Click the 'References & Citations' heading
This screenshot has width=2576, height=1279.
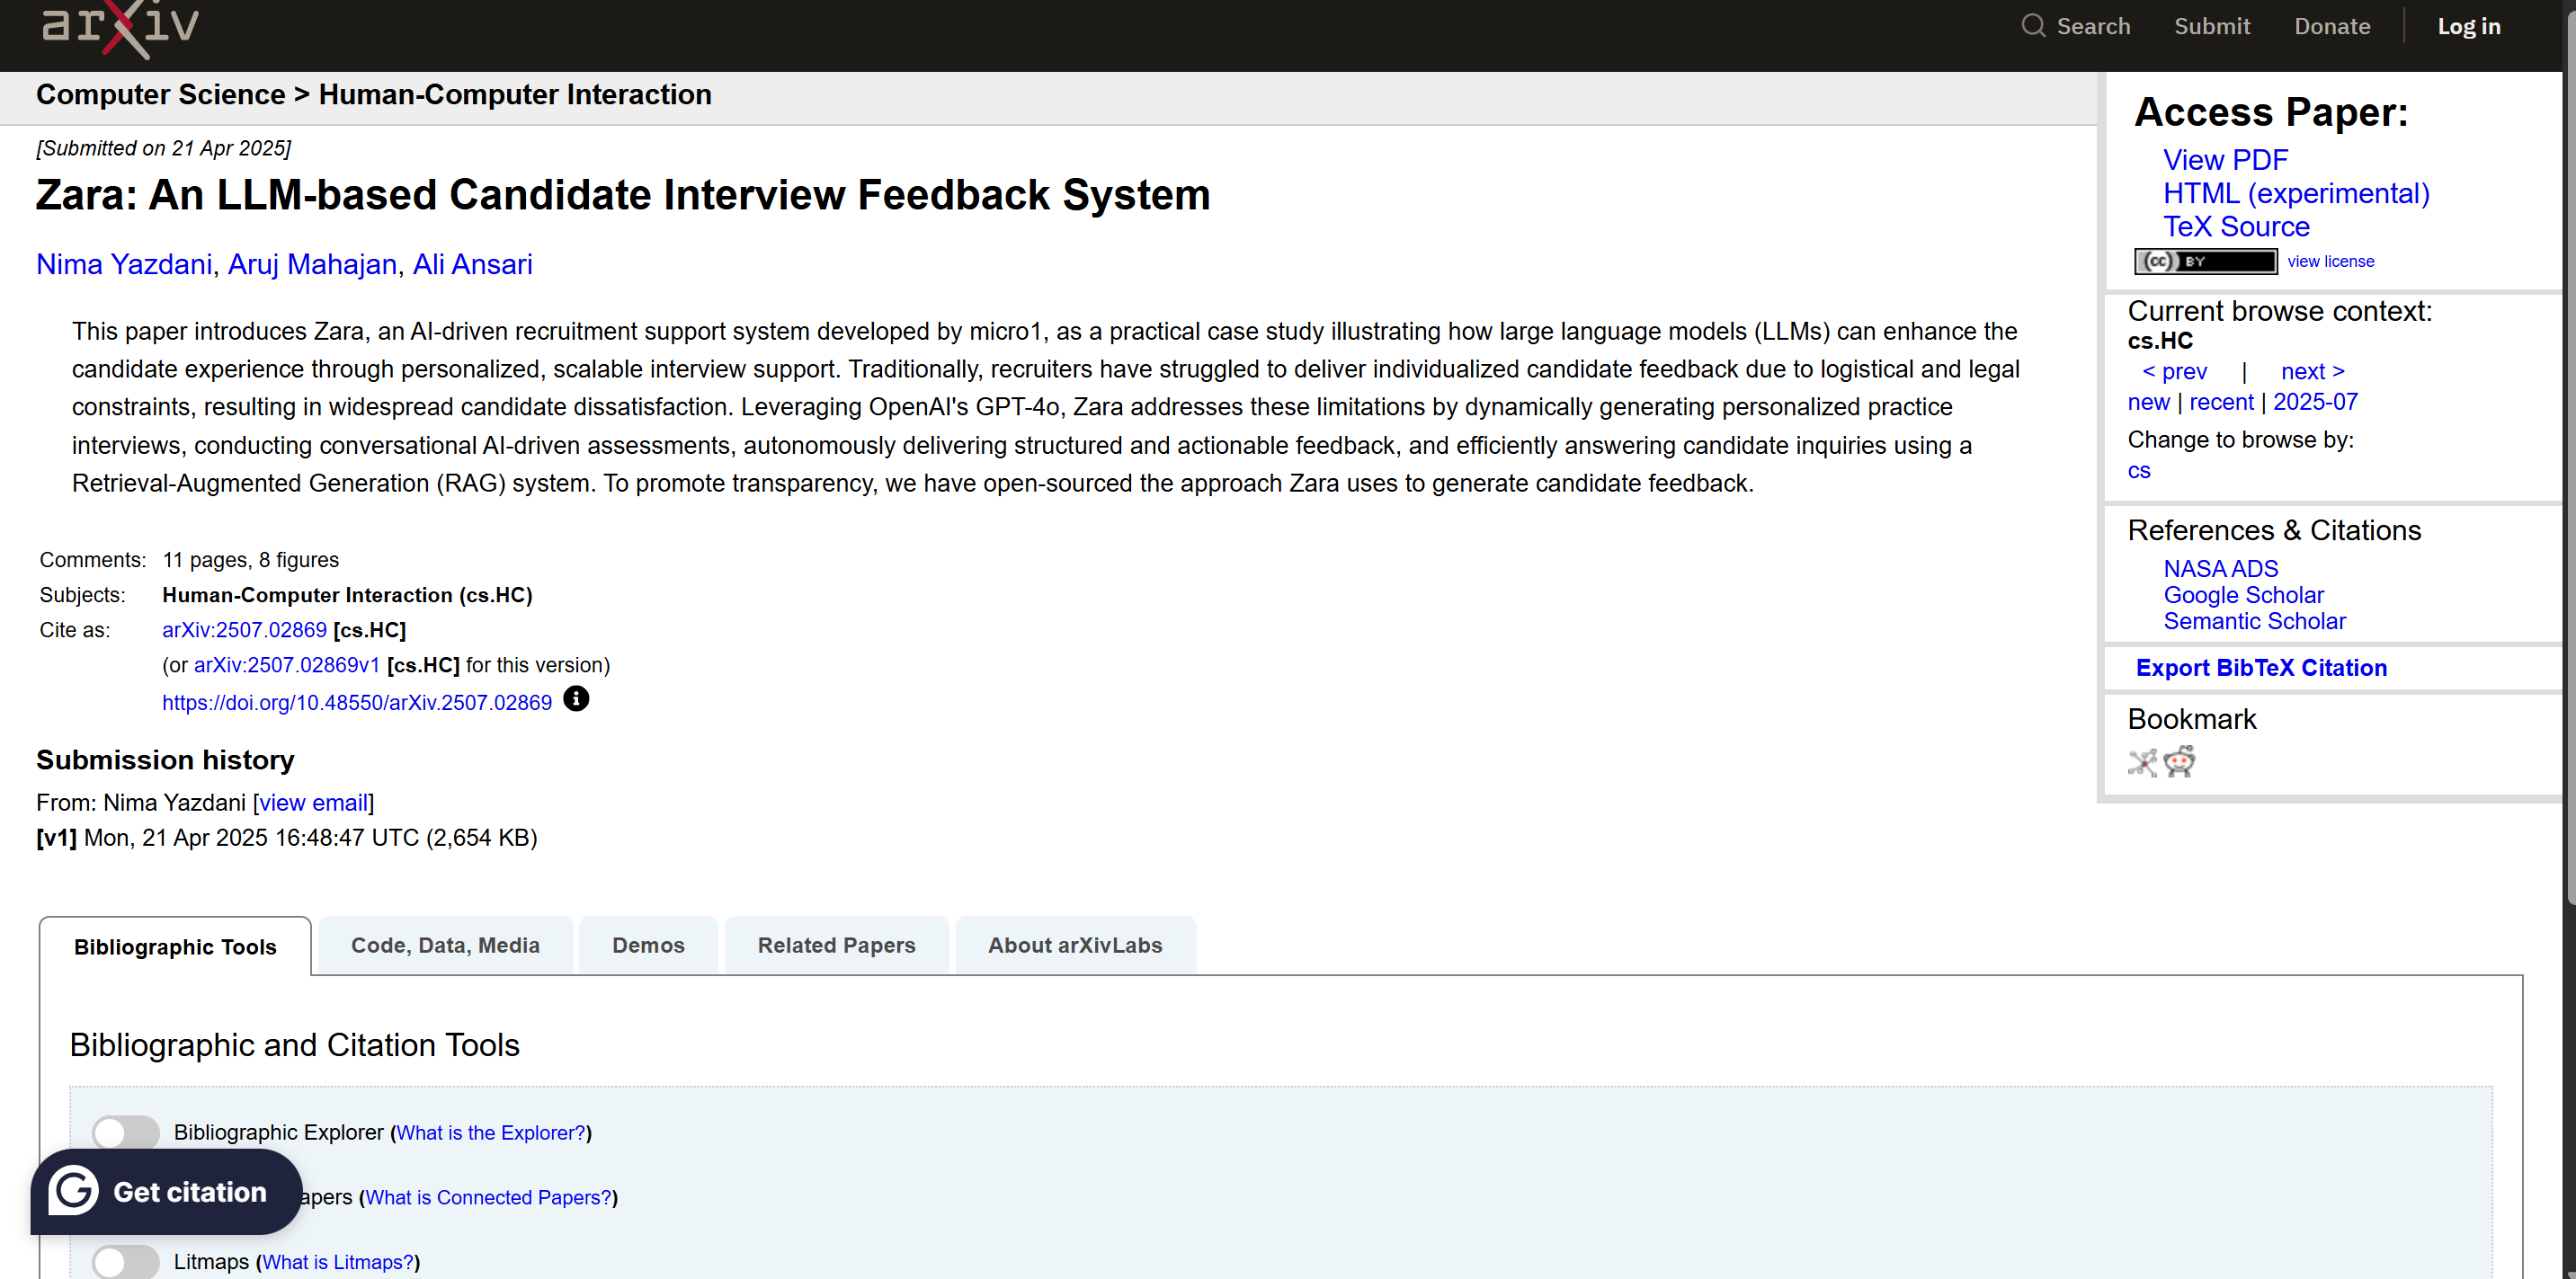[x=2274, y=530]
